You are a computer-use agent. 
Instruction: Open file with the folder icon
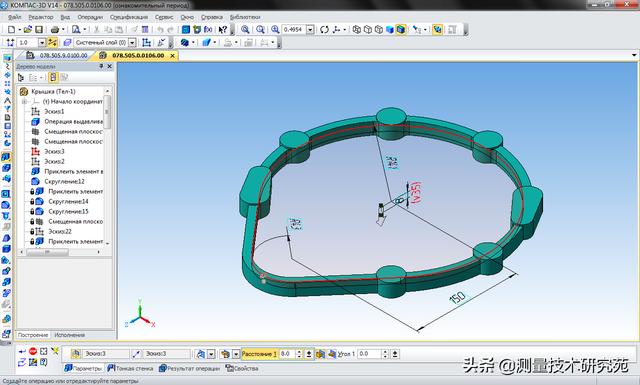click(28, 29)
